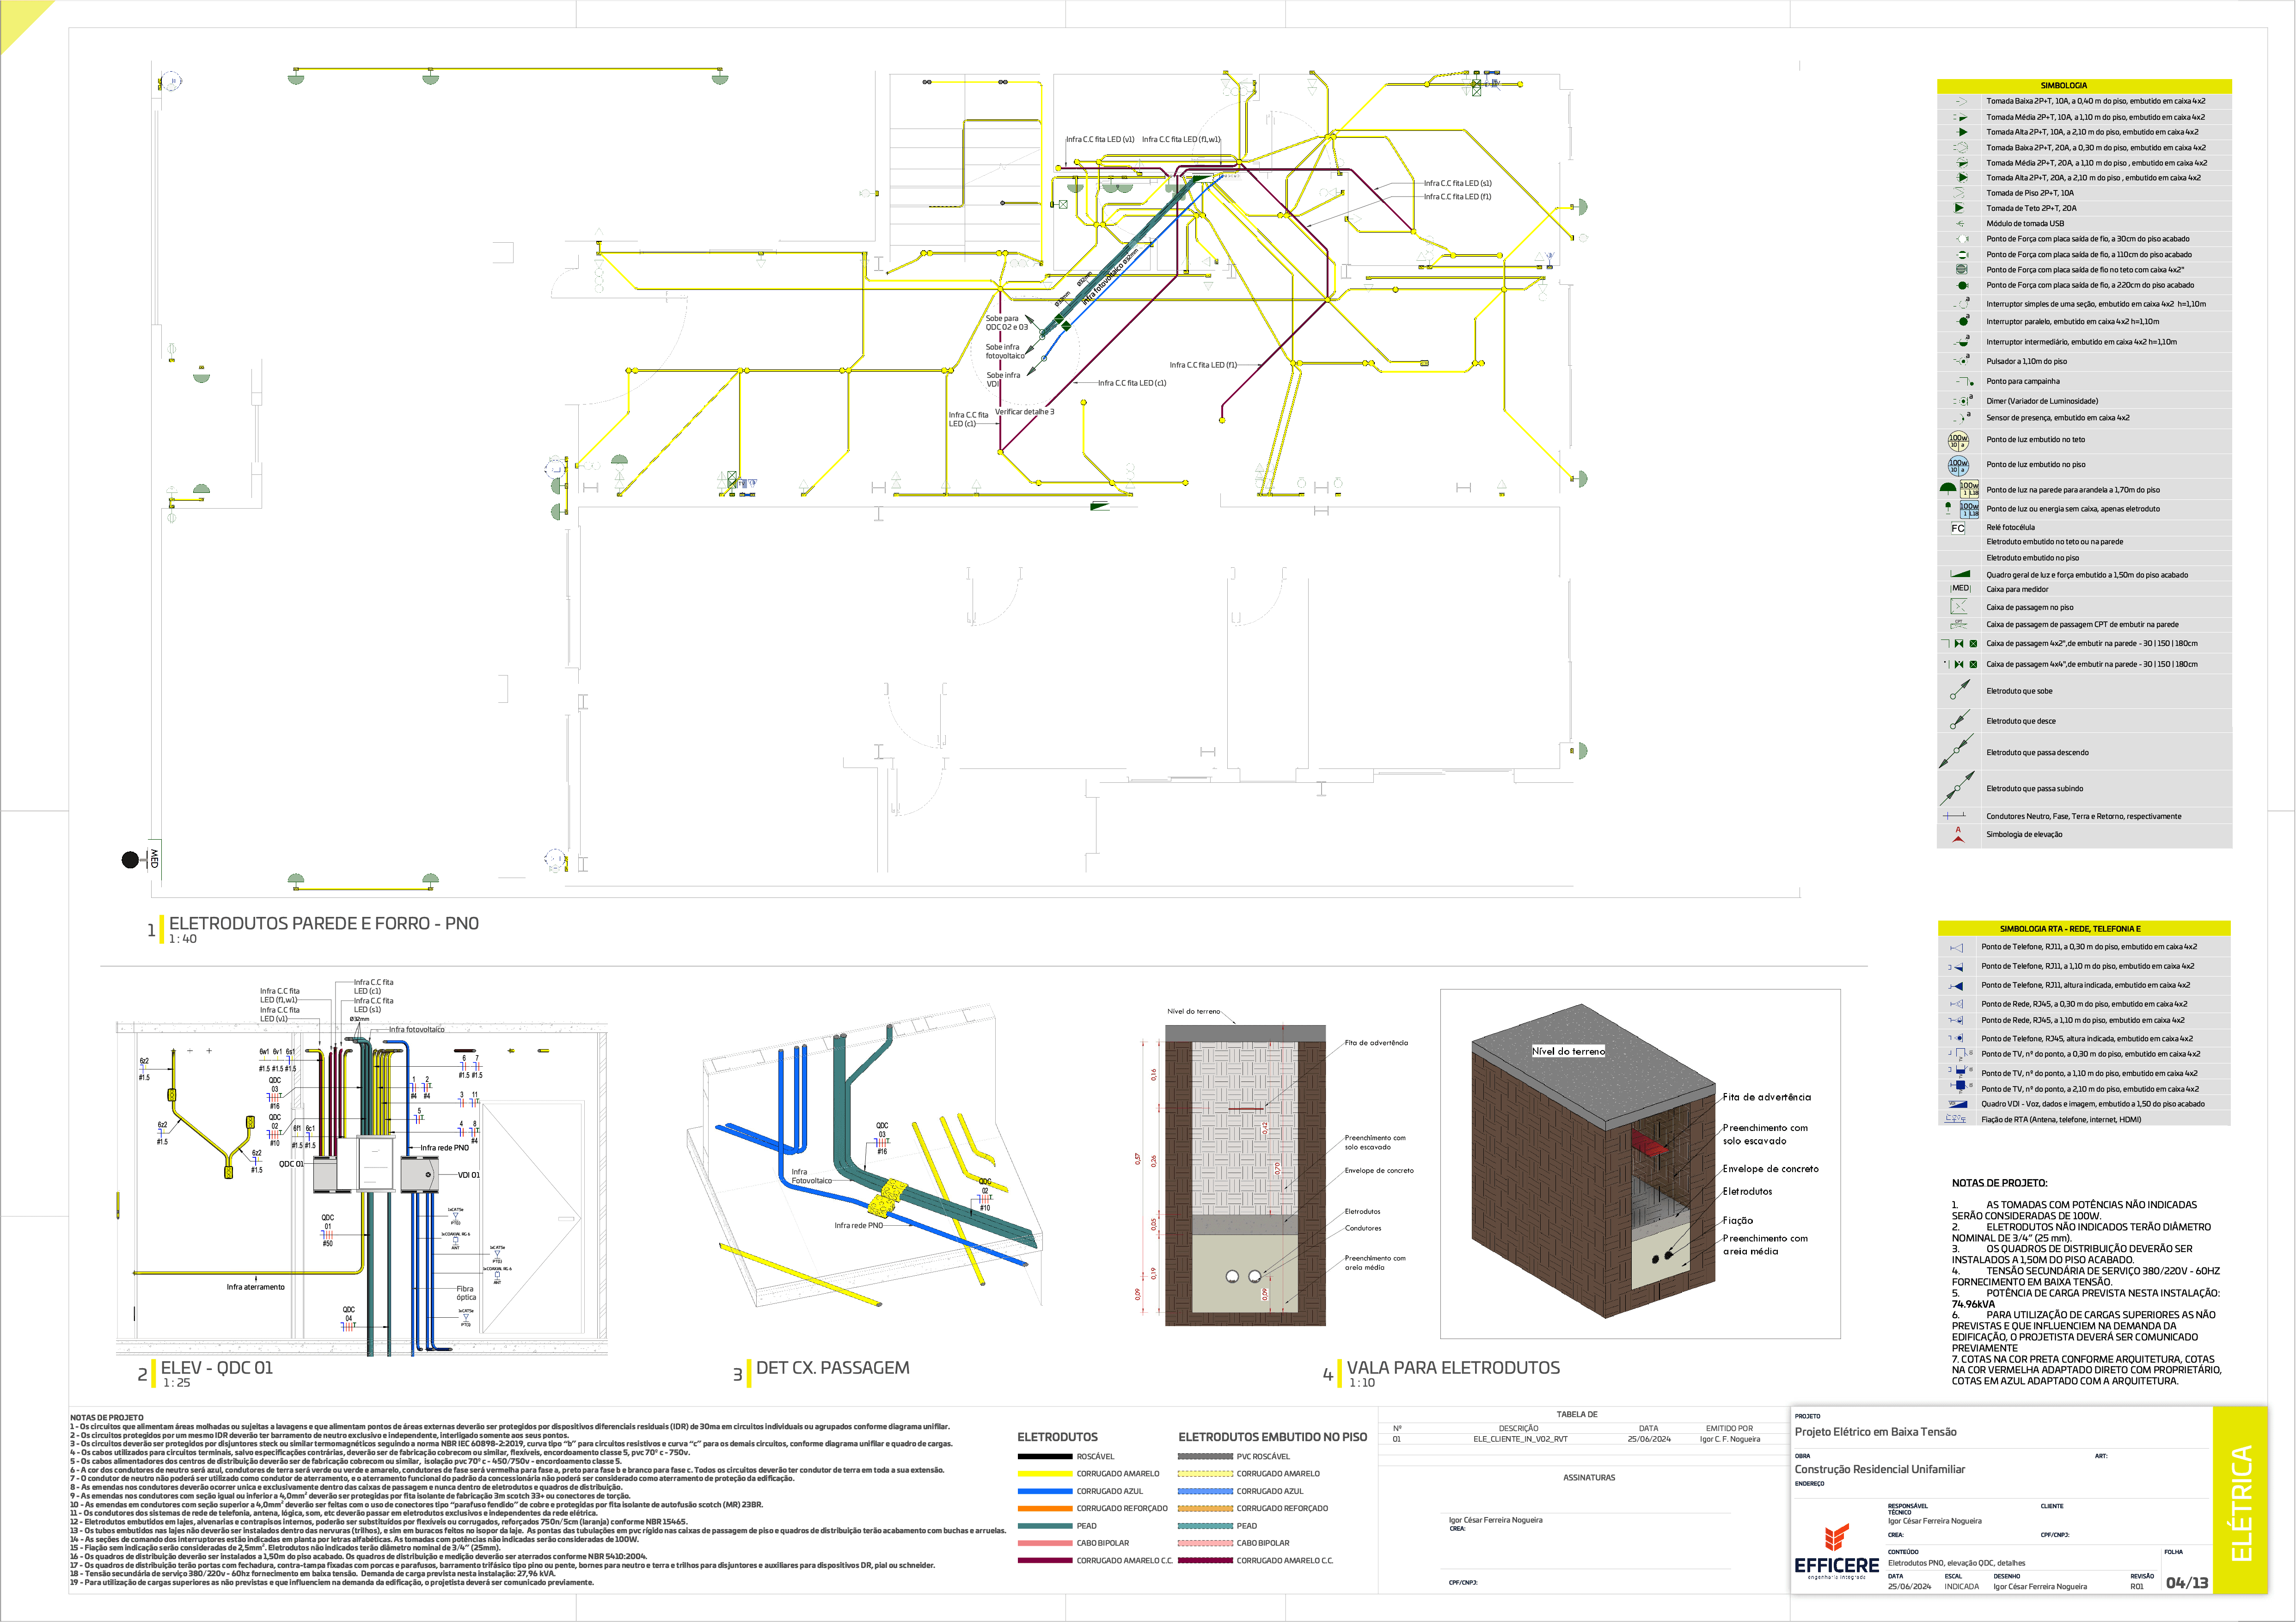Click the Tomada de Teto 2P+T symbol

point(1959,208)
